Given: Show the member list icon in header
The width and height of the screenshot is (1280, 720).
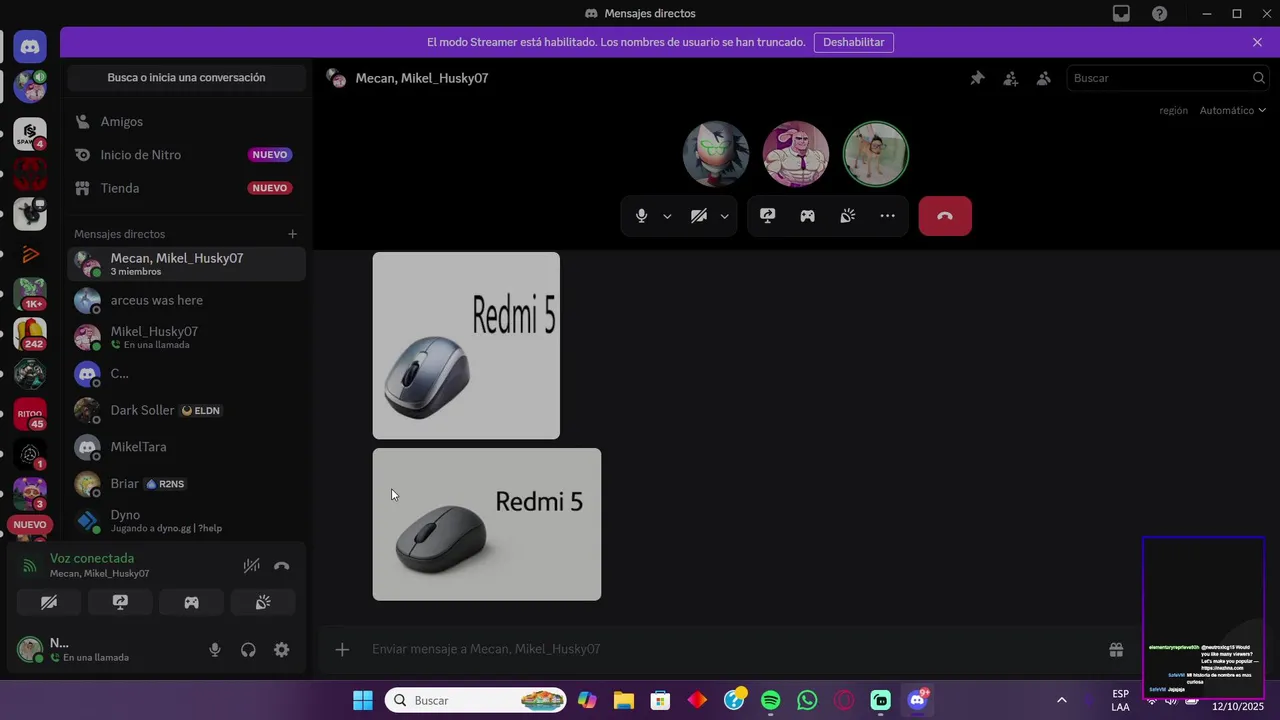Looking at the screenshot, I should [1043, 78].
